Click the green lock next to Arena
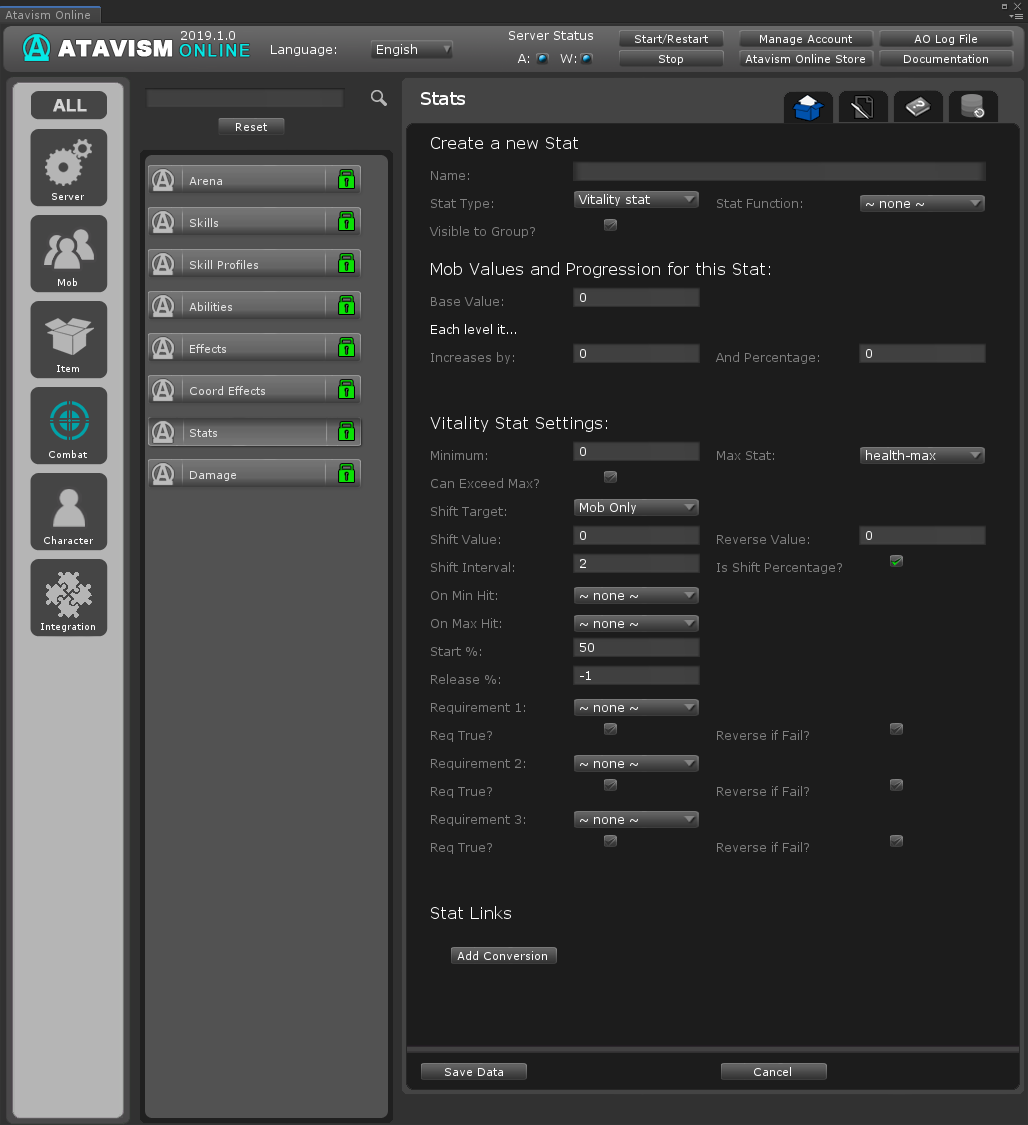This screenshot has width=1028, height=1125. coord(346,180)
